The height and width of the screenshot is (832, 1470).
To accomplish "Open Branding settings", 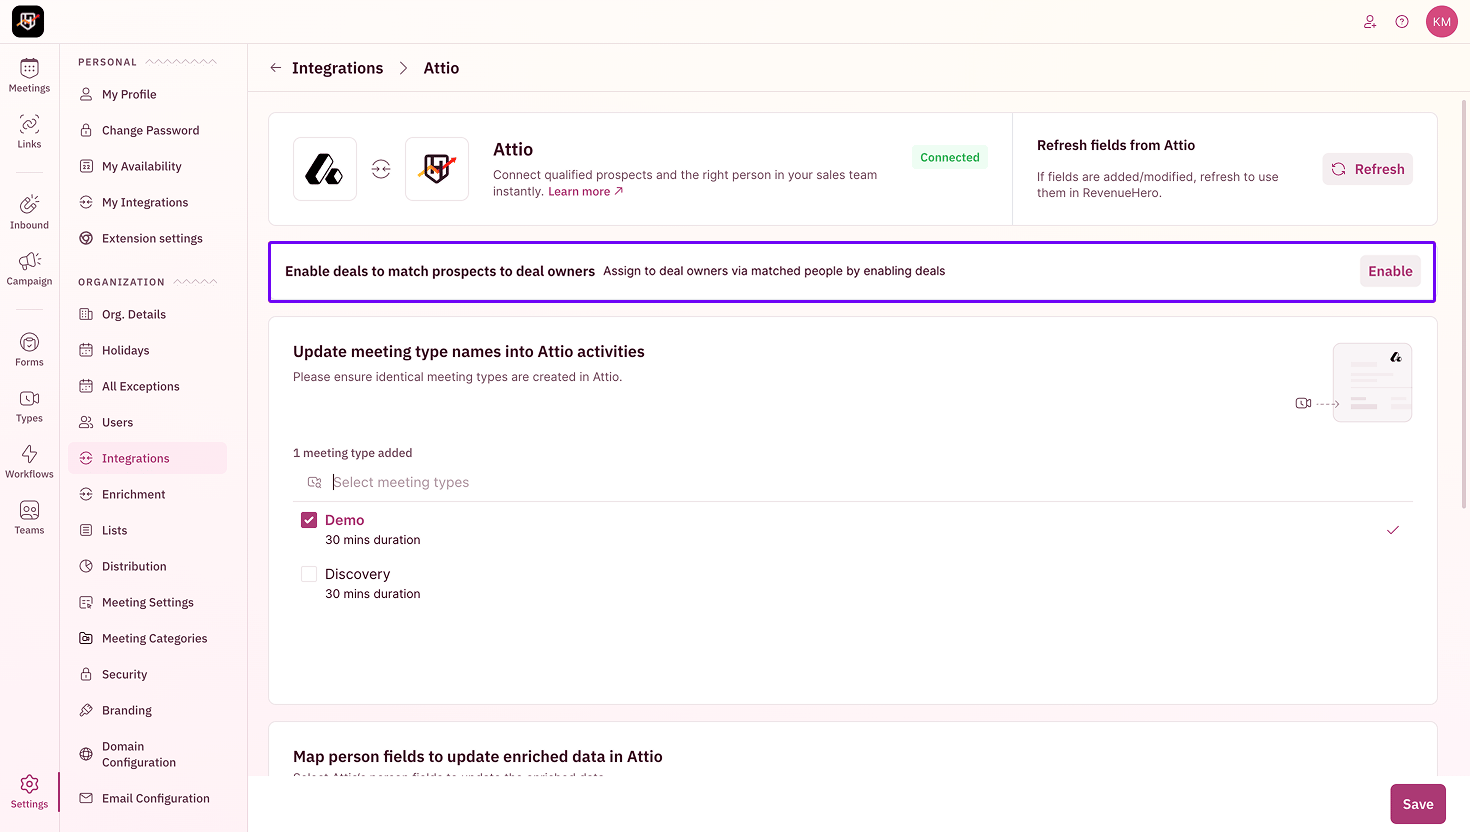I will point(148,710).
